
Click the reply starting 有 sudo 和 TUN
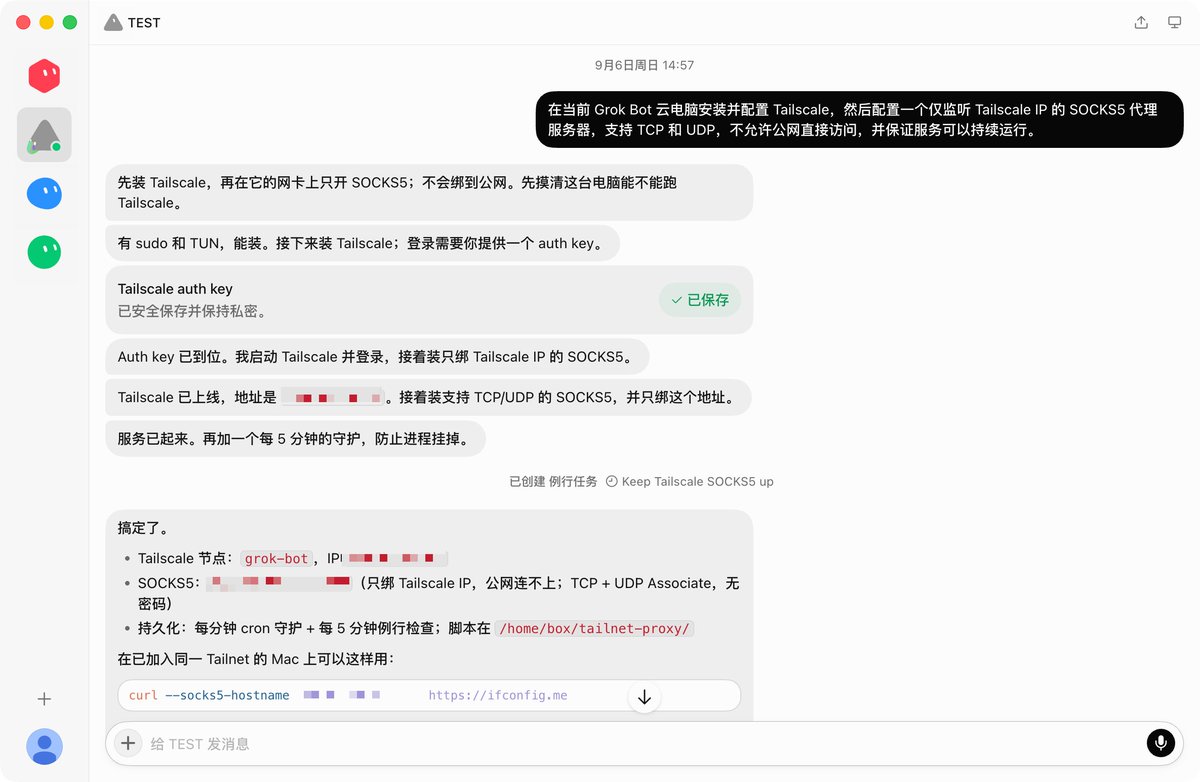(362, 243)
